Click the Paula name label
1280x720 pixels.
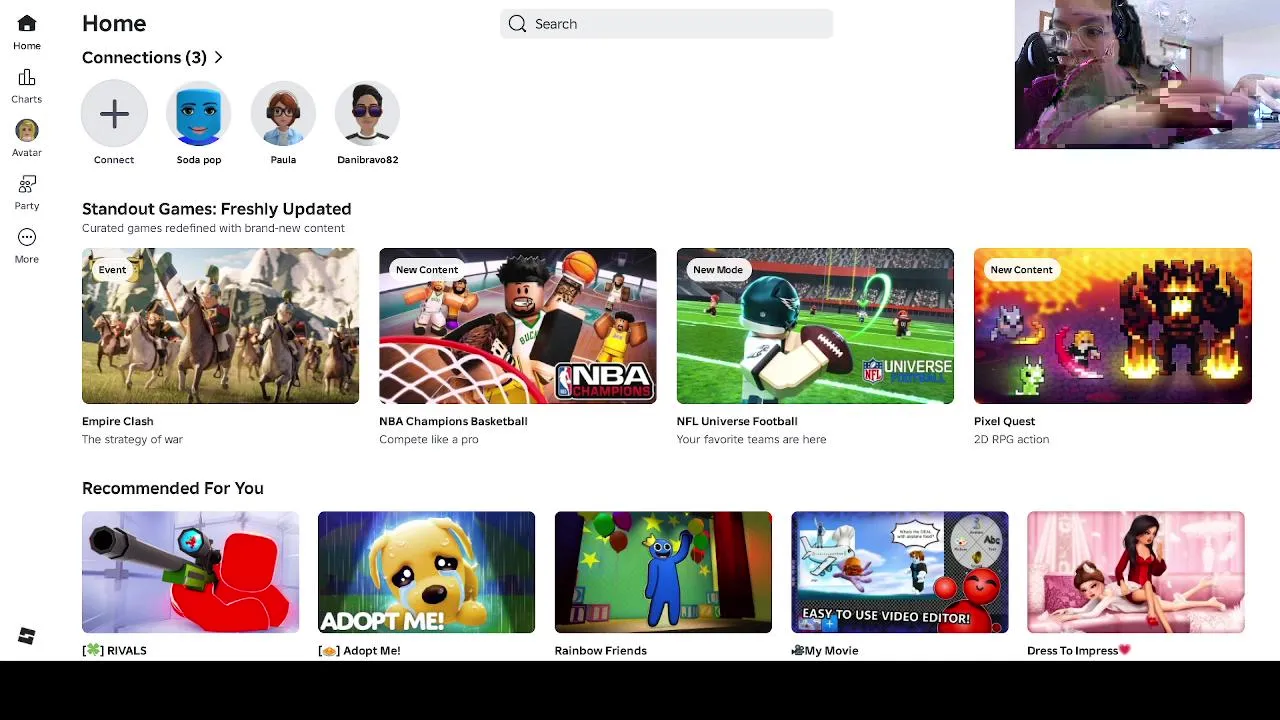tap(283, 160)
